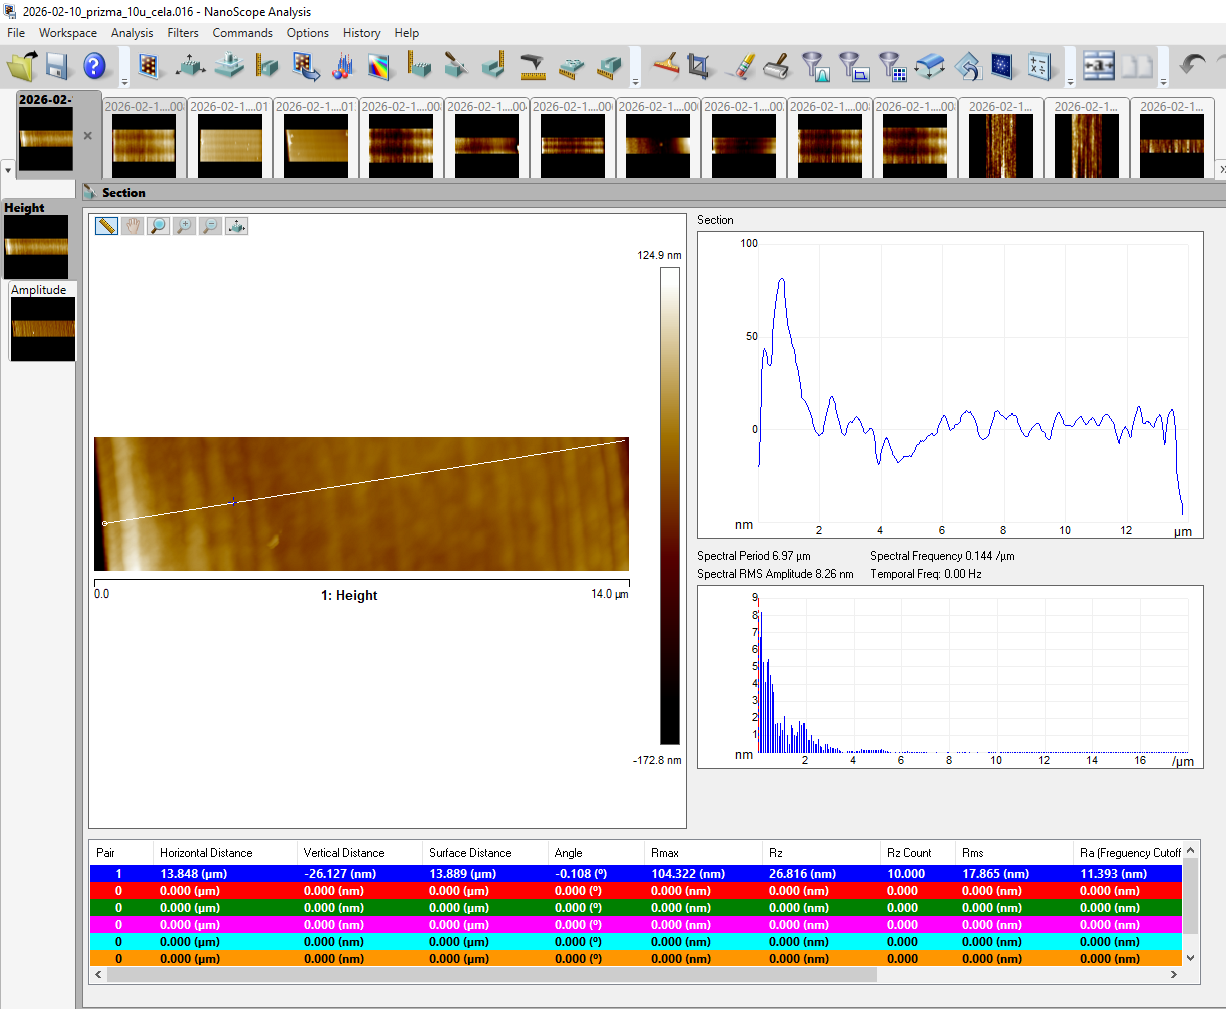Click the Horizontal Distance column header
1226x1009 pixels.
coord(206,853)
